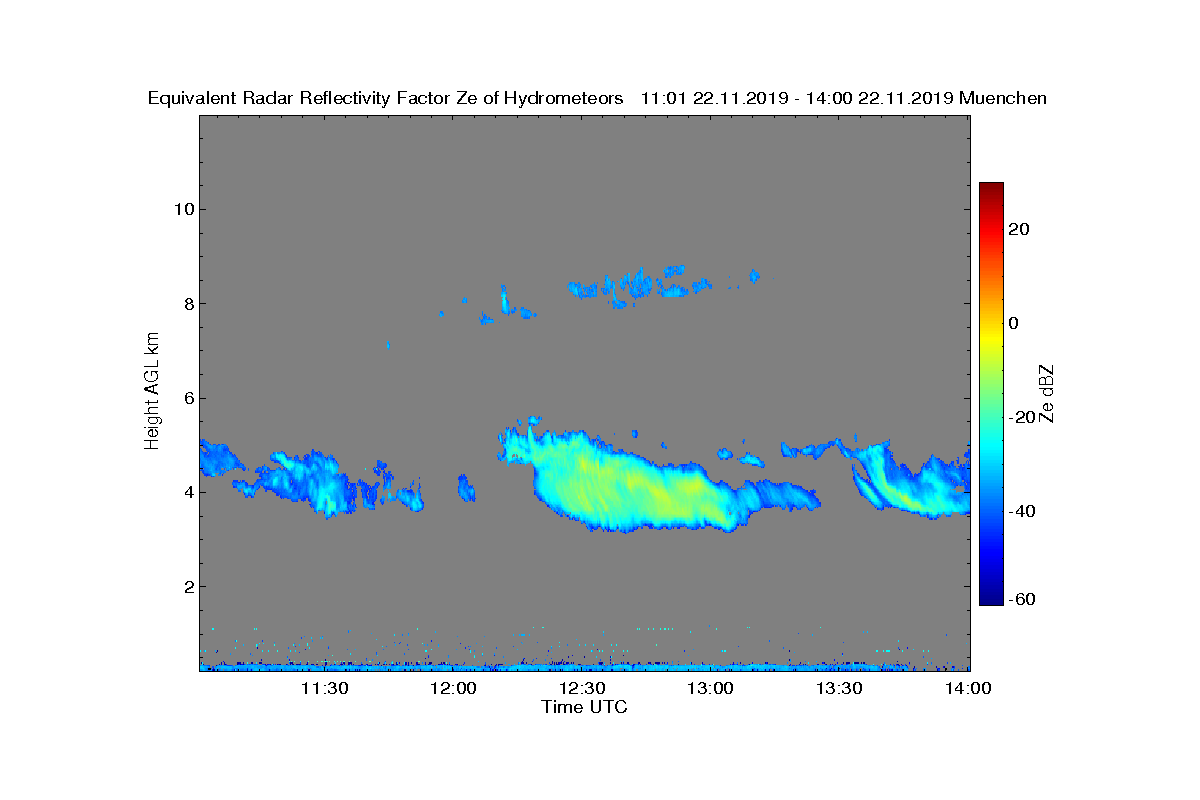Image resolution: width=1200 pixels, height=800 pixels.
Task: Click the 12:00 time tick label
Action: [453, 688]
